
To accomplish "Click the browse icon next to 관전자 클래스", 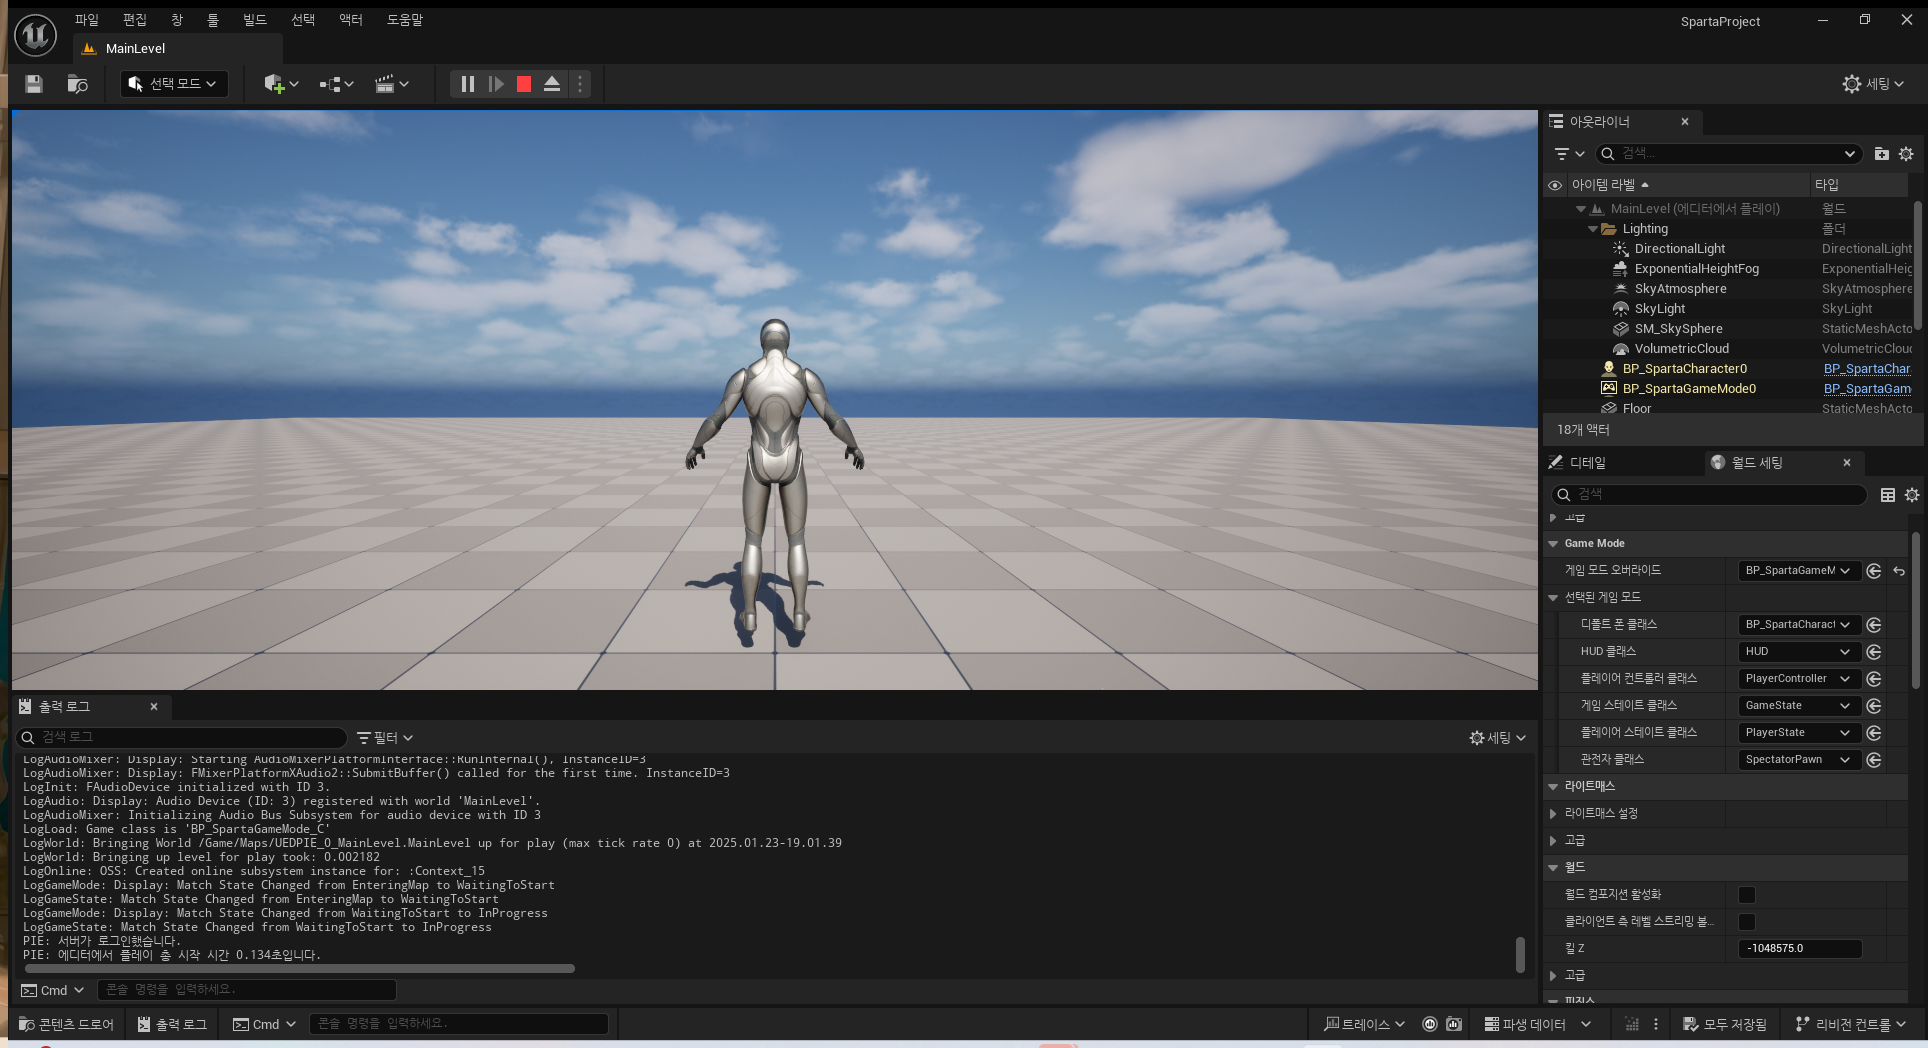I will [1874, 760].
